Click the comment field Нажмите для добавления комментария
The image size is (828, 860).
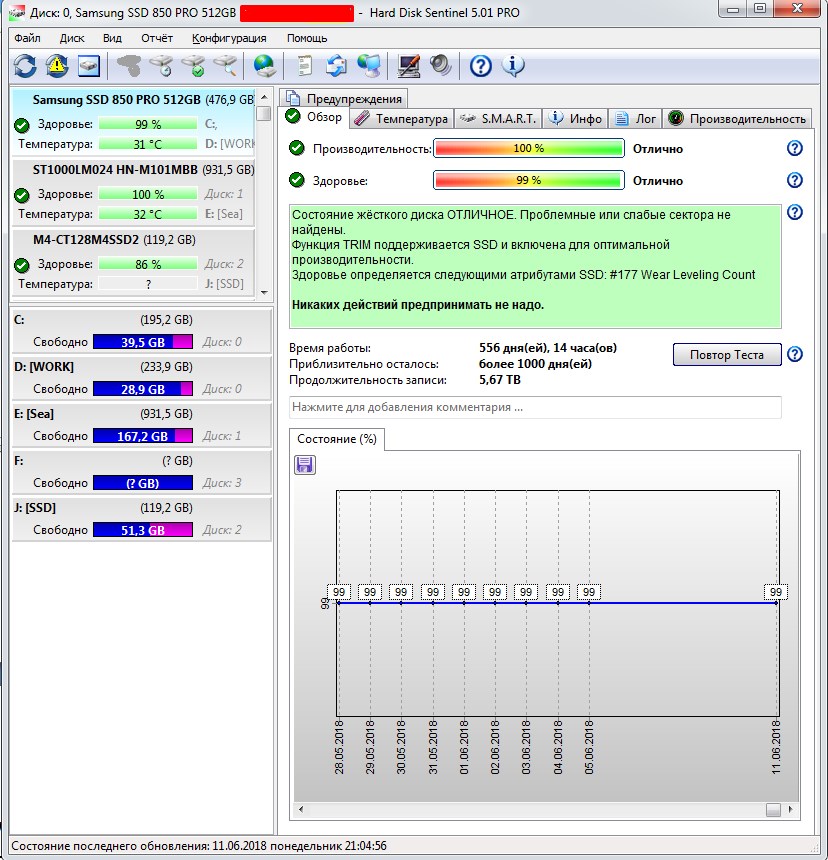tap(535, 407)
